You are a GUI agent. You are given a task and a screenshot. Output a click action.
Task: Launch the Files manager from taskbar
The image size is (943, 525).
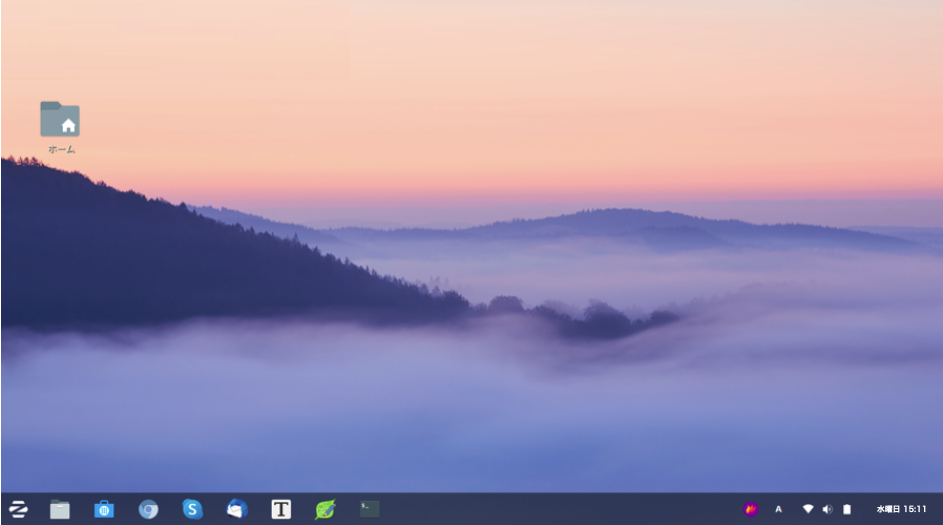tap(60, 509)
